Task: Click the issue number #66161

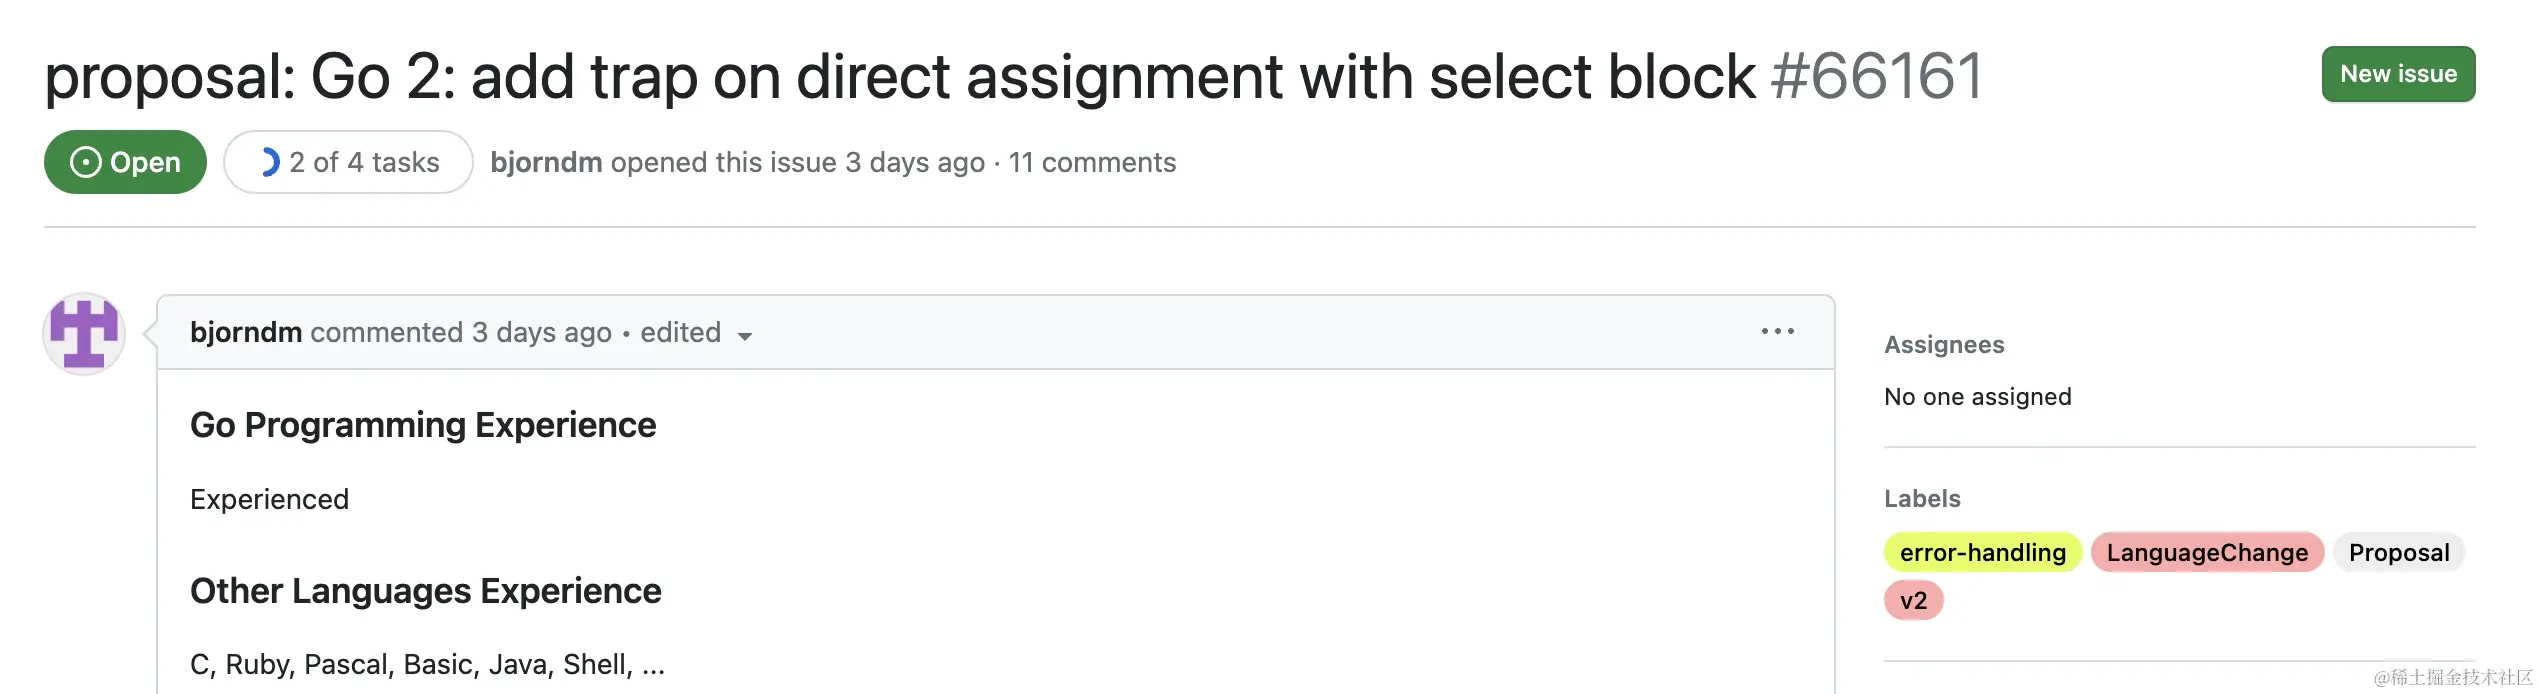Action: 1877,76
